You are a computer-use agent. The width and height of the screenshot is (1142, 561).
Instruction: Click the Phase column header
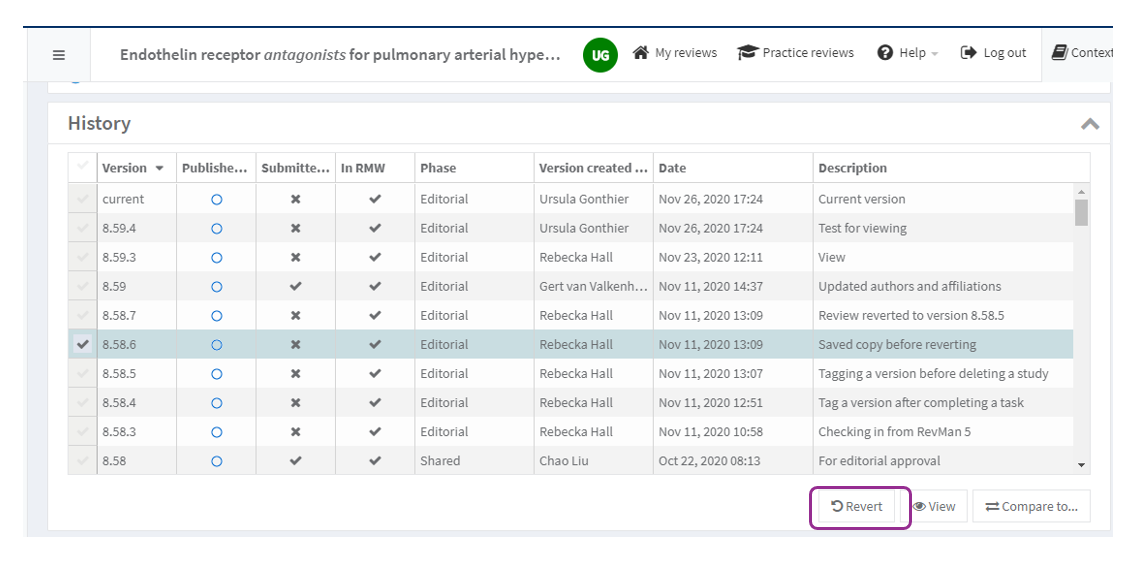(438, 168)
